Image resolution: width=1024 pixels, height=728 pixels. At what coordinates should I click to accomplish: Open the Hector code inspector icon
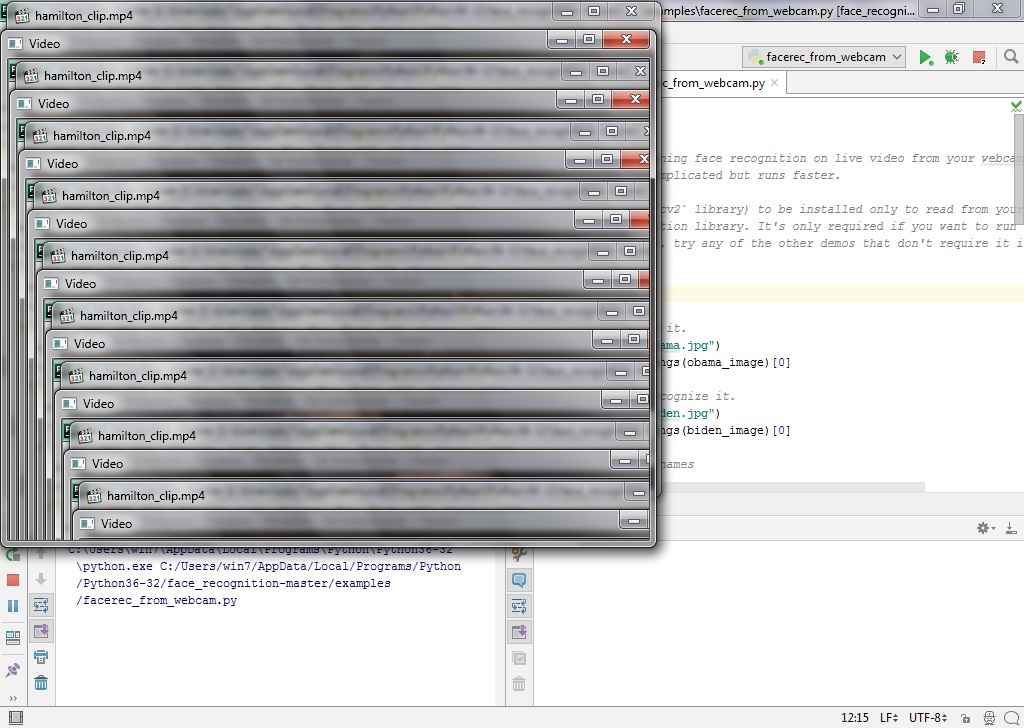[989, 718]
